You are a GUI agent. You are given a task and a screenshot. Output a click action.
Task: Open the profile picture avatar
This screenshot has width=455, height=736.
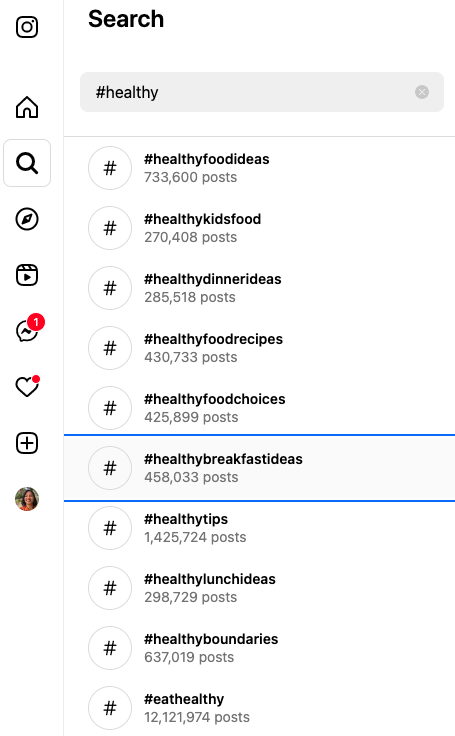tap(27, 499)
